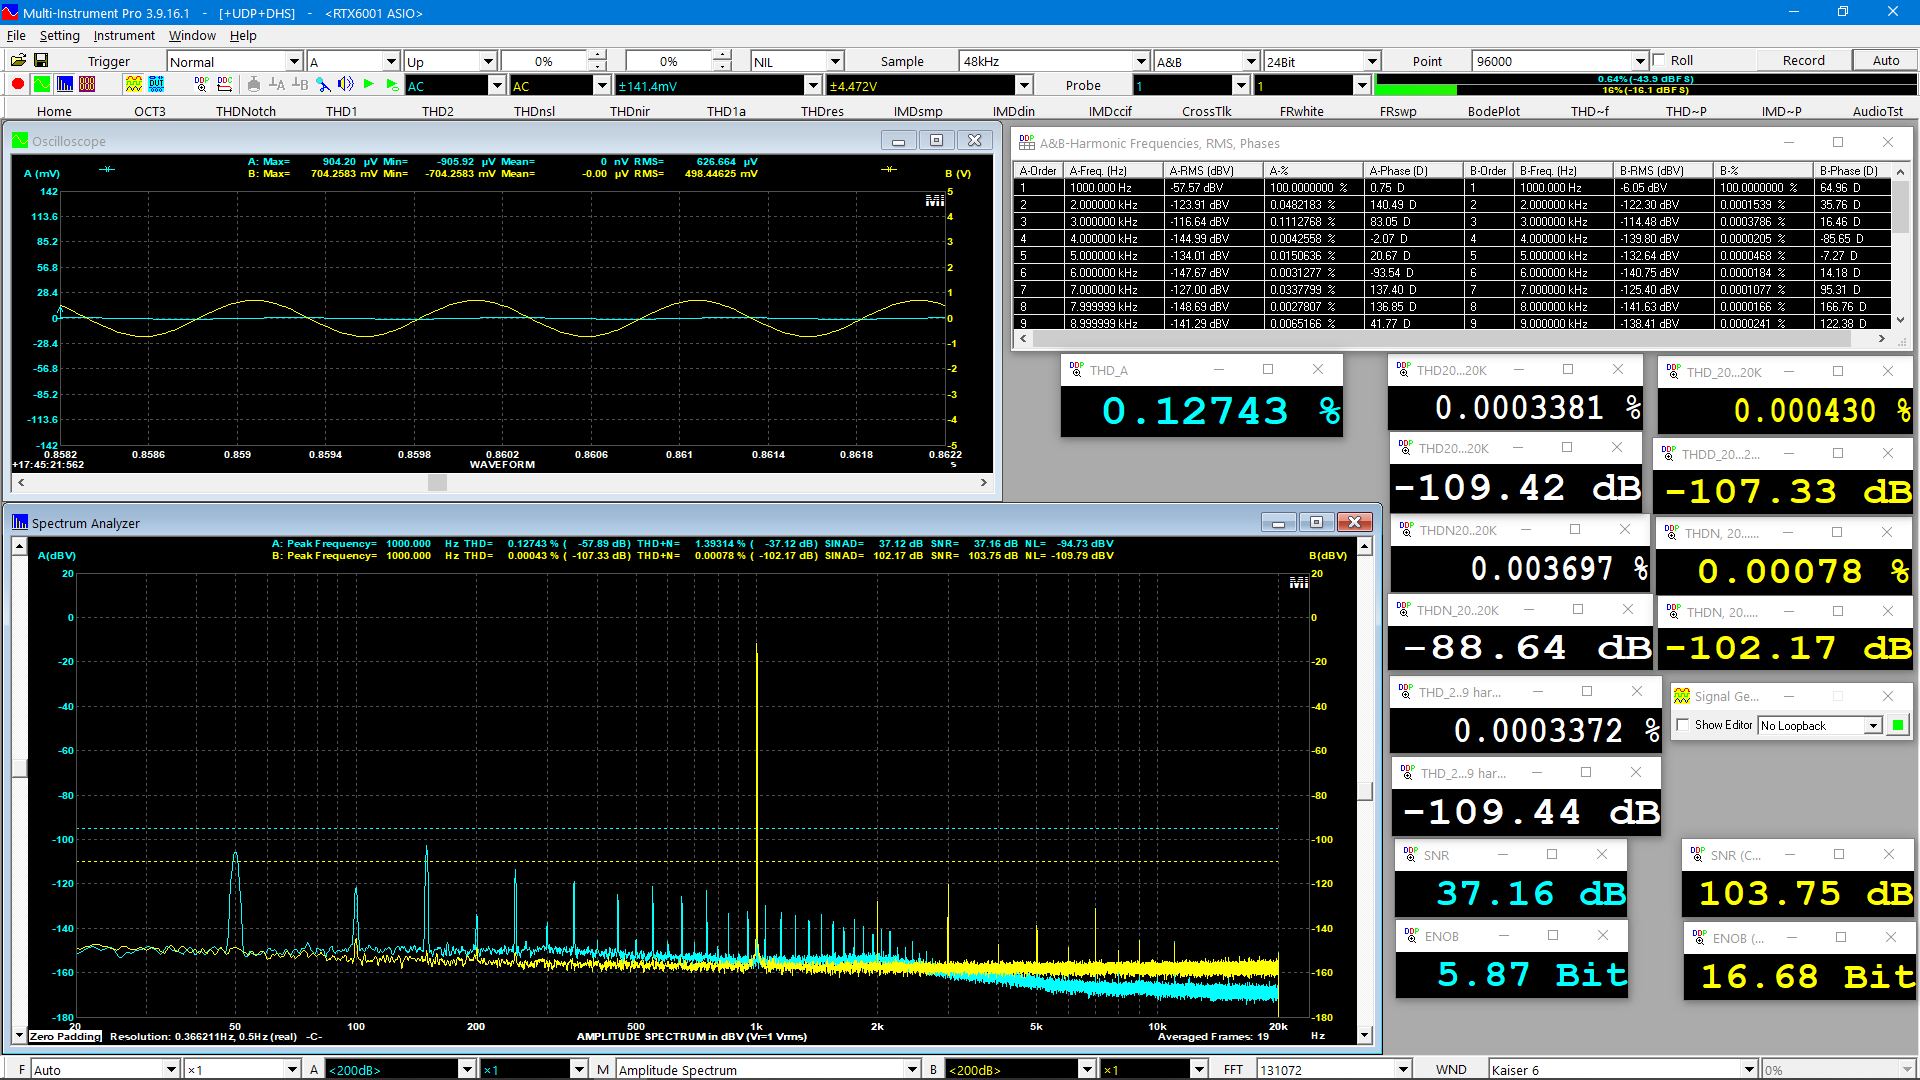1920x1080 pixels.
Task: Open the Instrument menu
Action: [124, 36]
